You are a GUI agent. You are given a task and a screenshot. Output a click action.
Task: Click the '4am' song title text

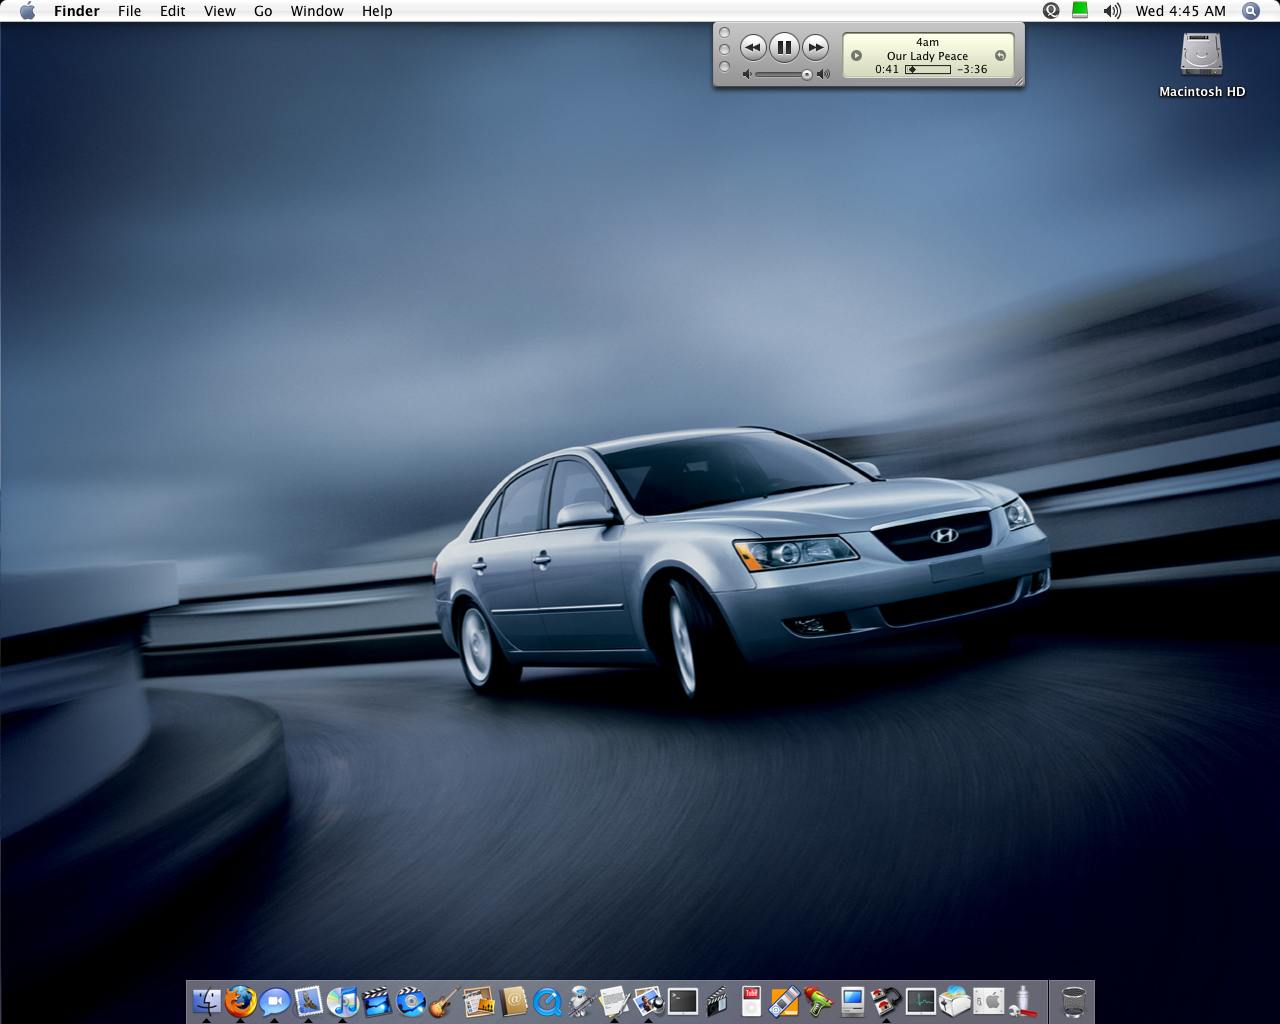click(928, 42)
